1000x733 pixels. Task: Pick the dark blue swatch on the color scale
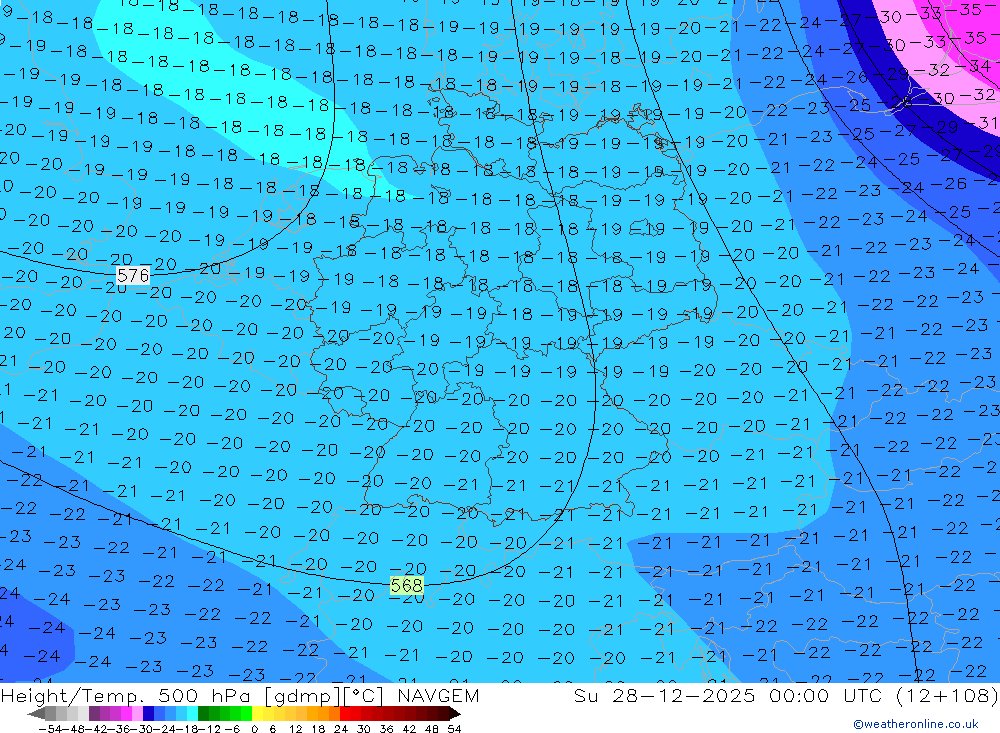point(149,713)
